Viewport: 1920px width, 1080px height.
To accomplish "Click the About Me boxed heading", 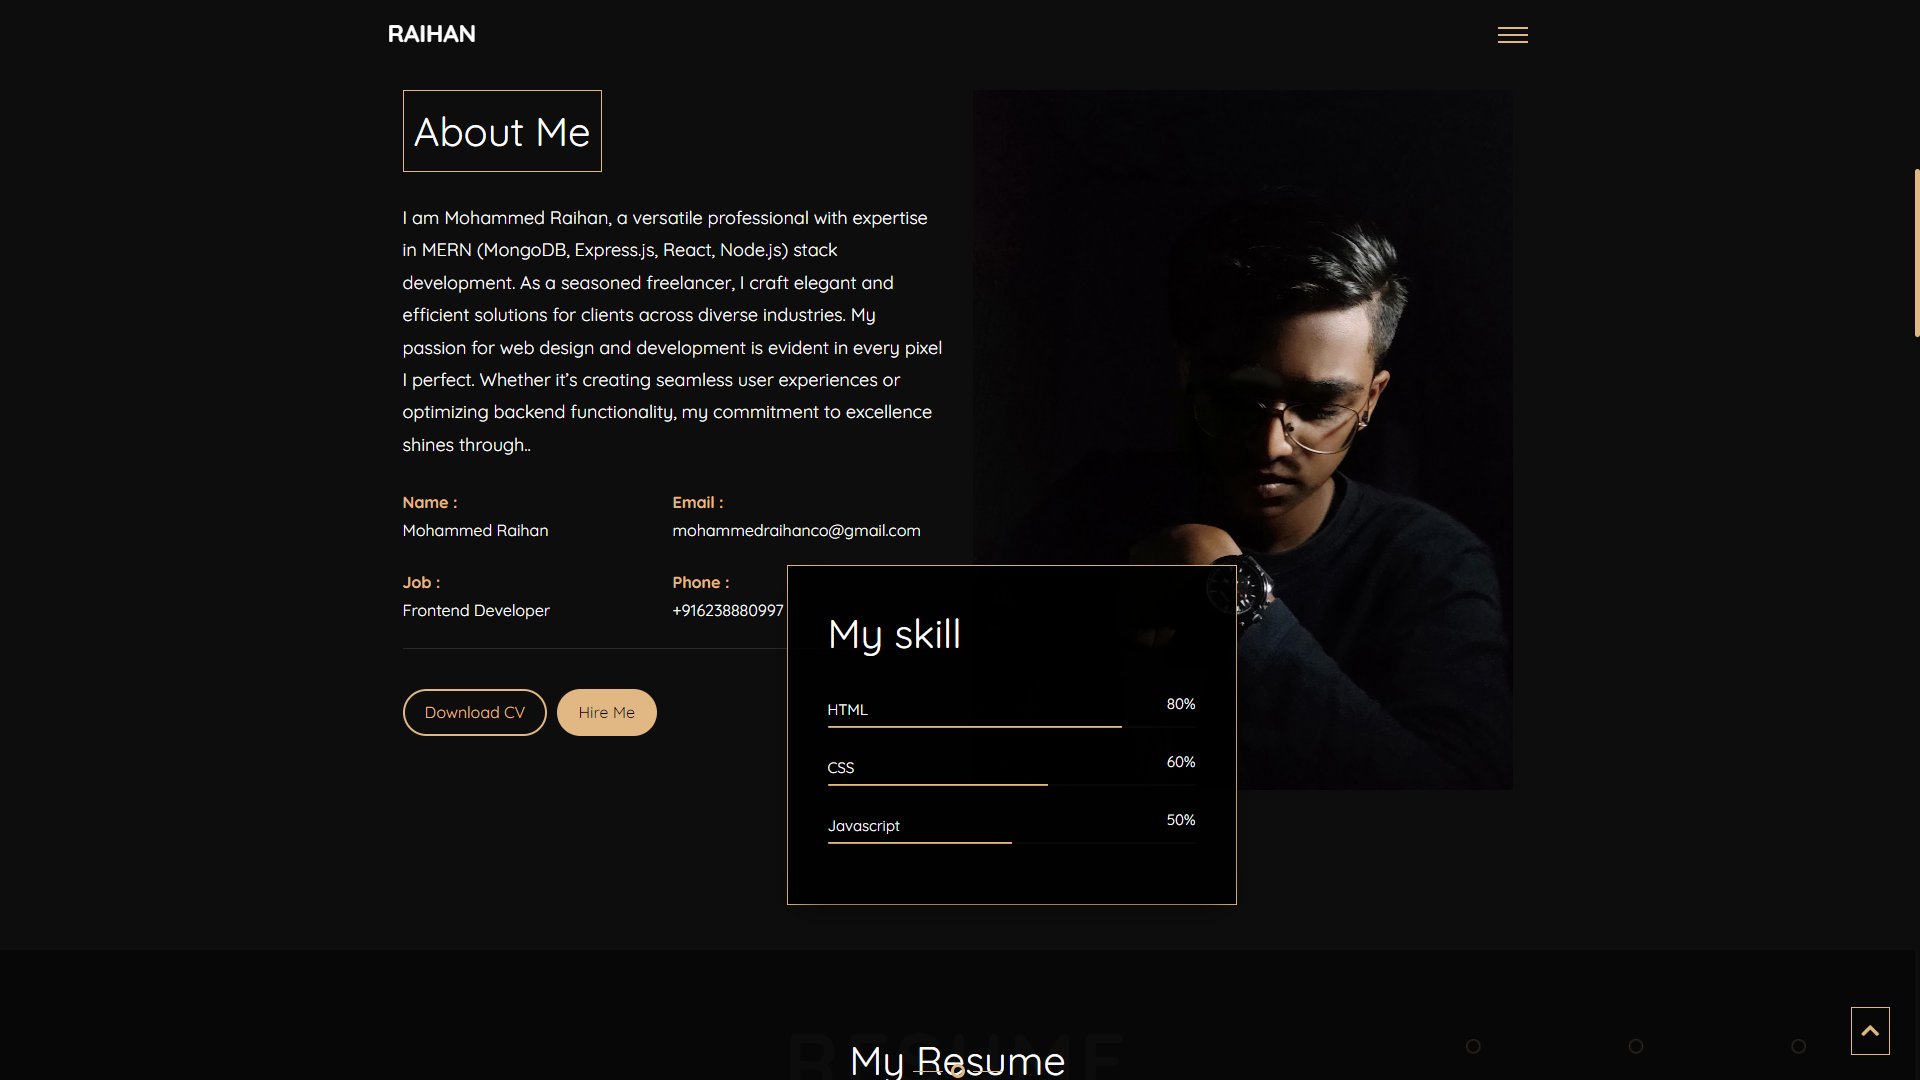I will 502,132.
